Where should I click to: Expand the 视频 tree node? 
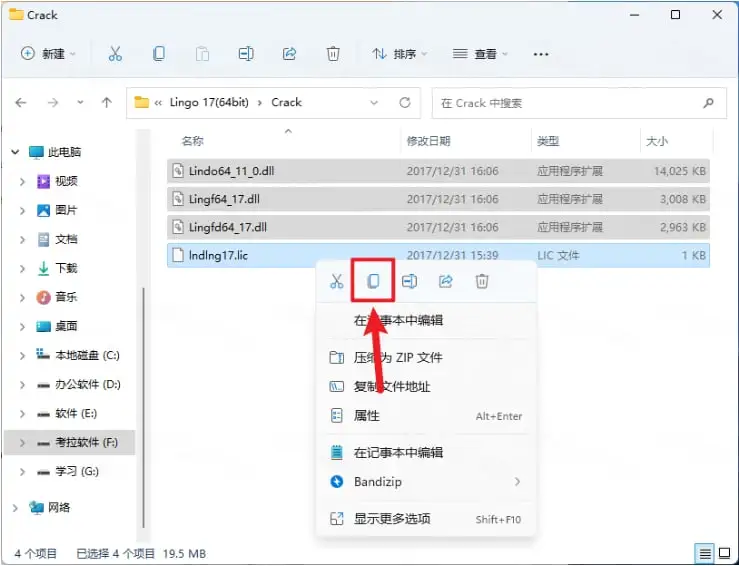(x=22, y=181)
